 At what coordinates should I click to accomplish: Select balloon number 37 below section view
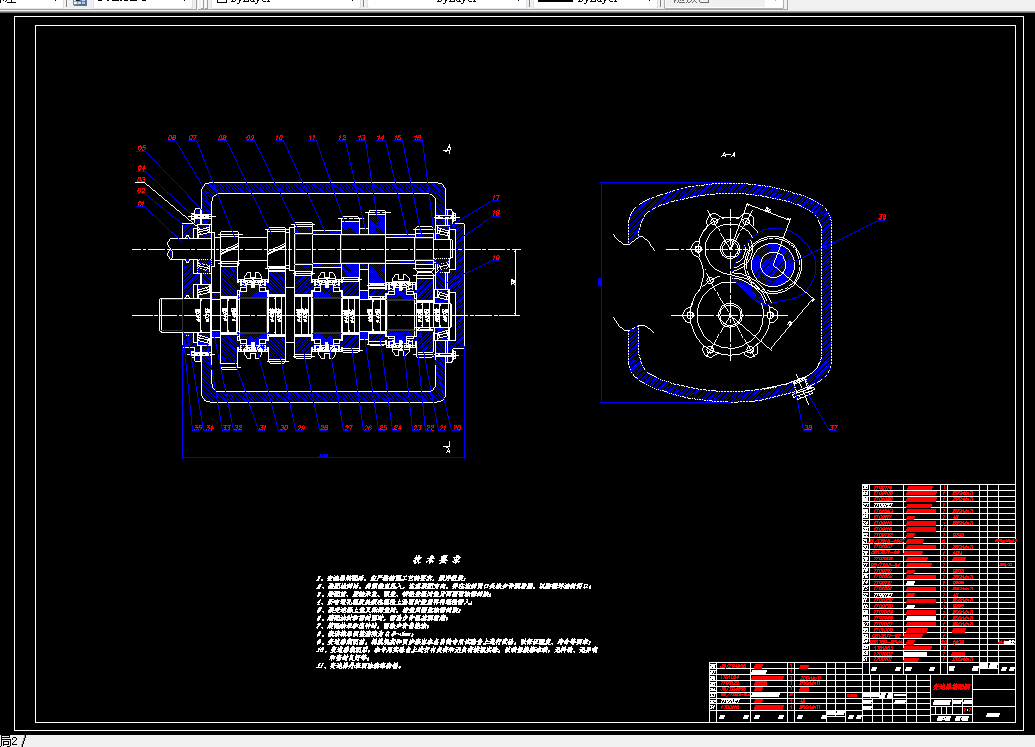pyautogui.click(x=833, y=428)
